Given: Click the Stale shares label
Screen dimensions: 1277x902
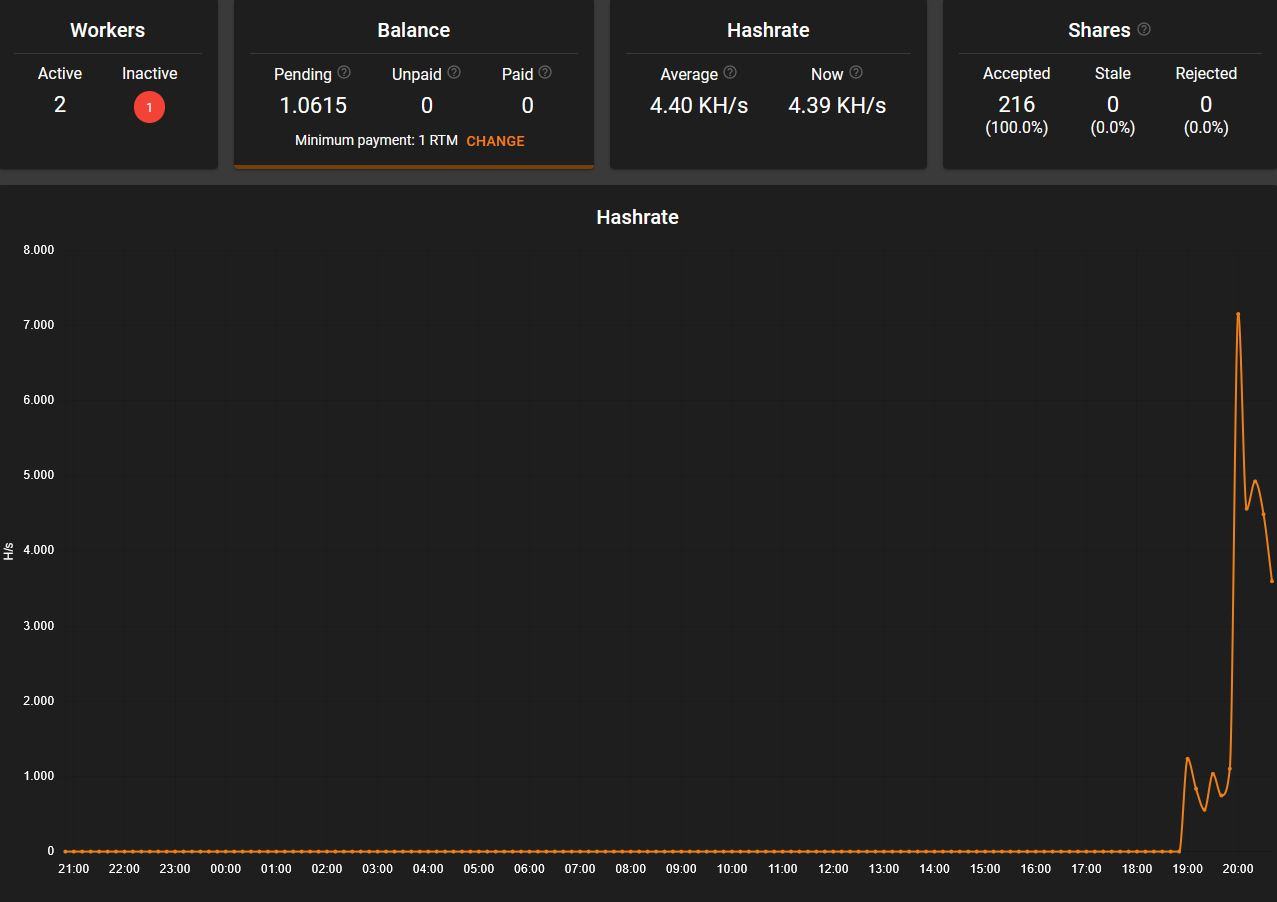Looking at the screenshot, I should point(1112,74).
